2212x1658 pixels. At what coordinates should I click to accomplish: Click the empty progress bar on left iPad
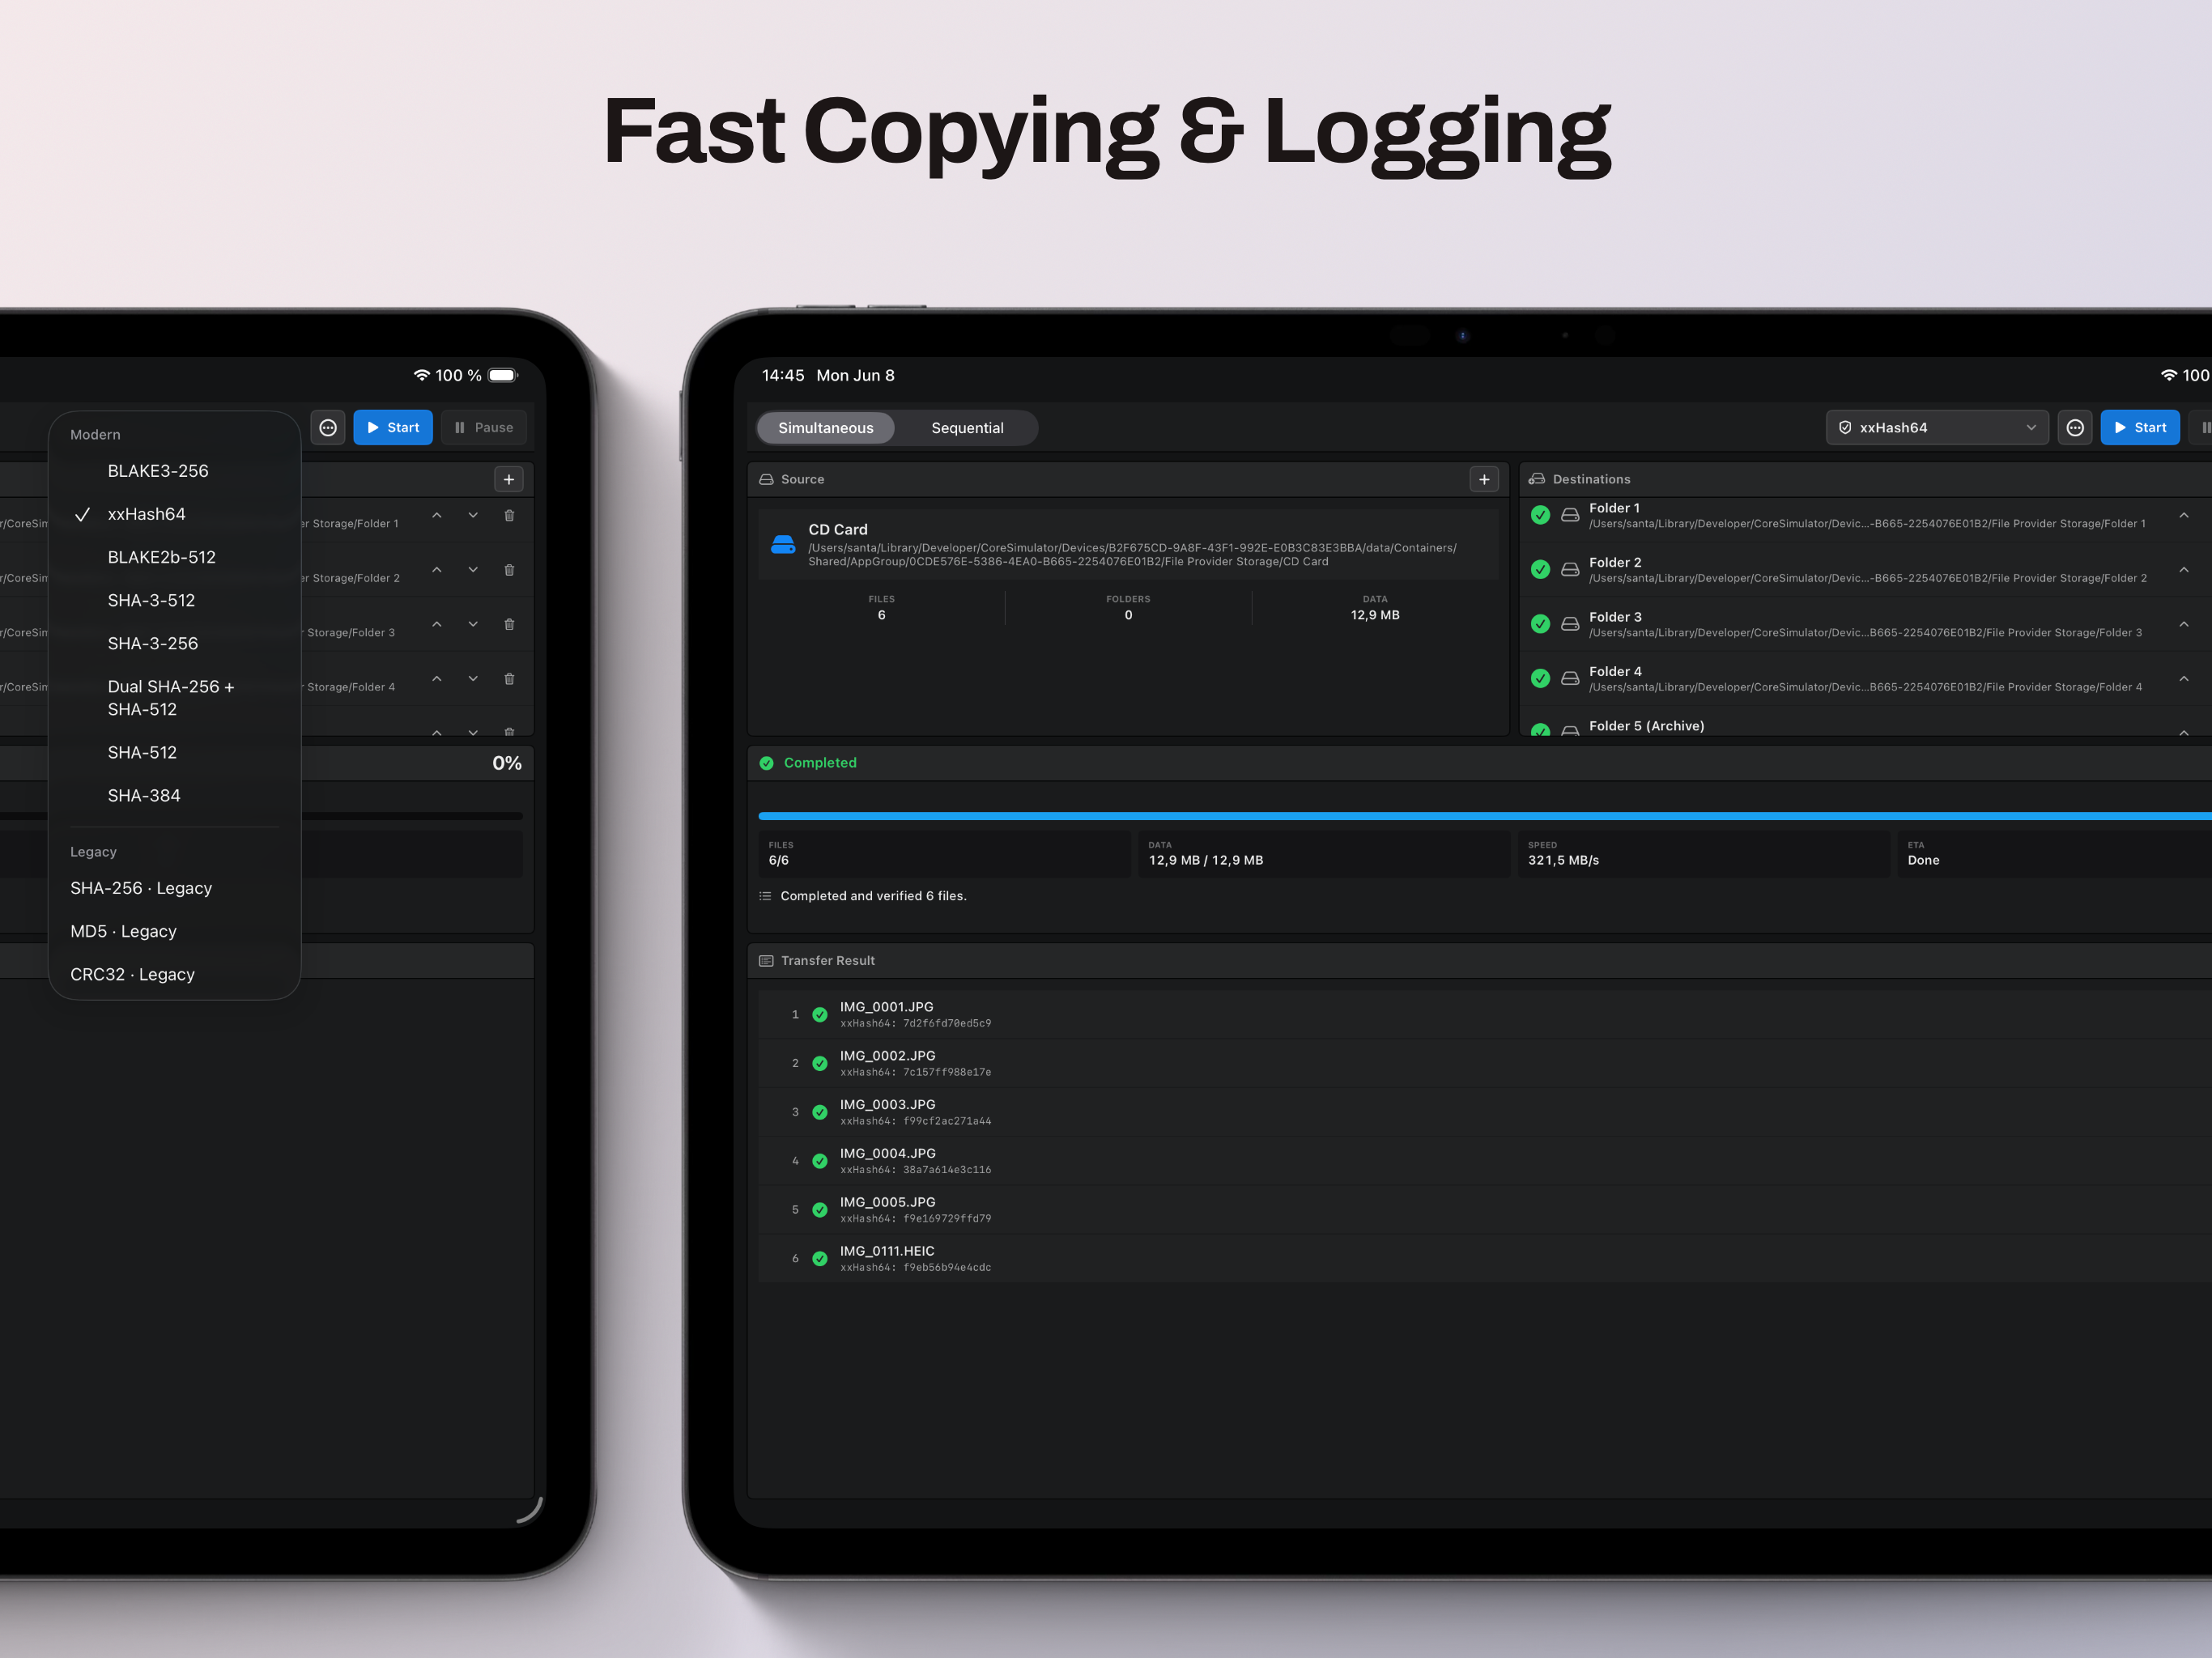[261, 817]
